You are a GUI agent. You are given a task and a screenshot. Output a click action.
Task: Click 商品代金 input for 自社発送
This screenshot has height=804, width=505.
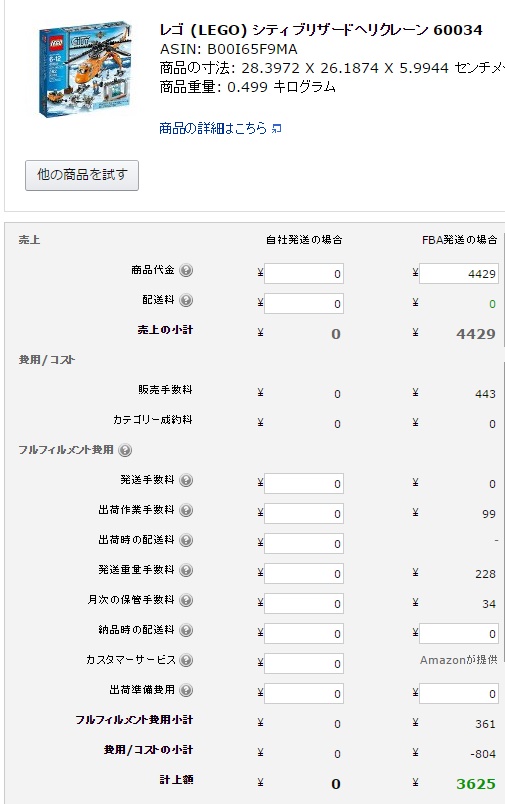click(304, 274)
